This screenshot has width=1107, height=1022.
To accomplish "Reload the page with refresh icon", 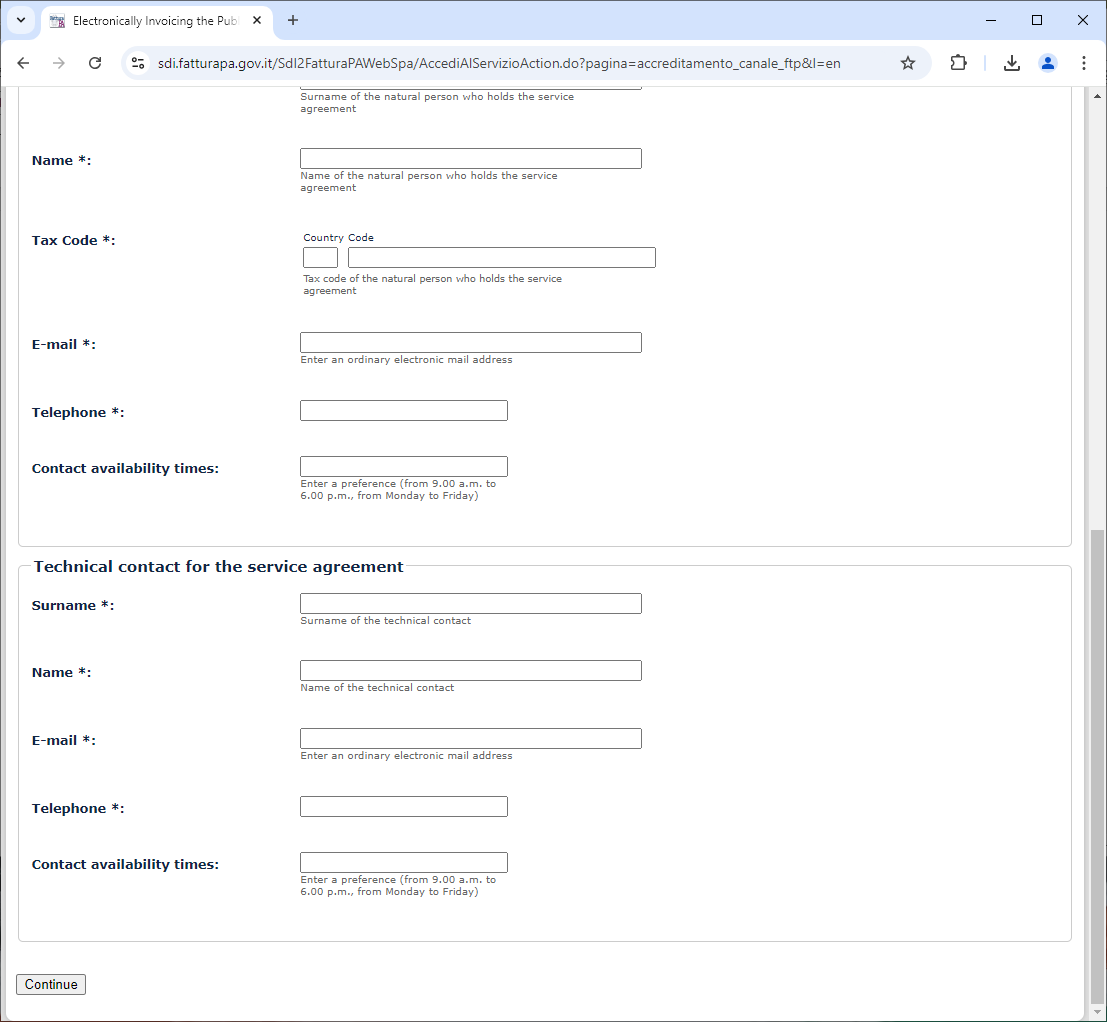I will tap(95, 63).
